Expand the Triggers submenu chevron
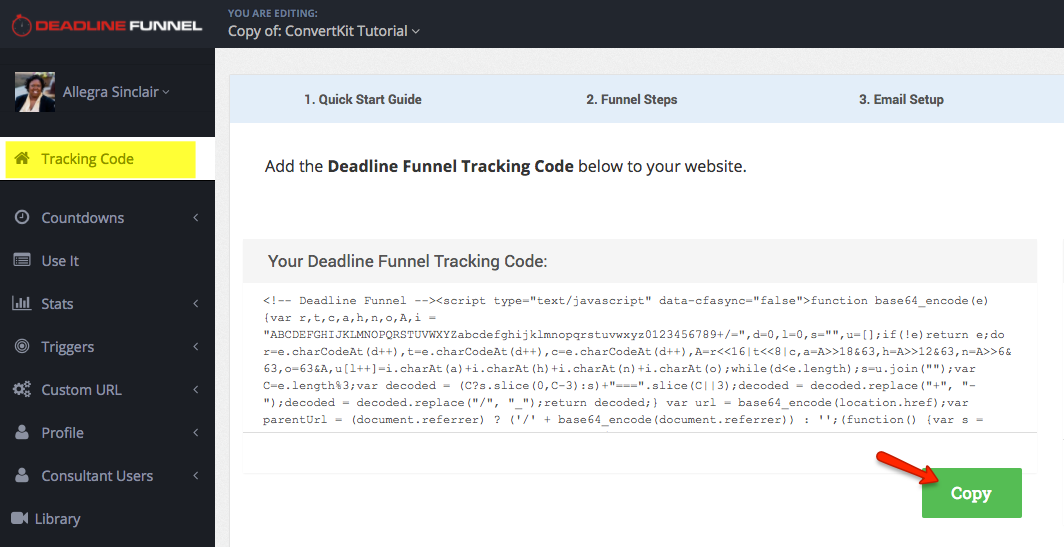The image size is (1064, 547). [x=195, y=346]
